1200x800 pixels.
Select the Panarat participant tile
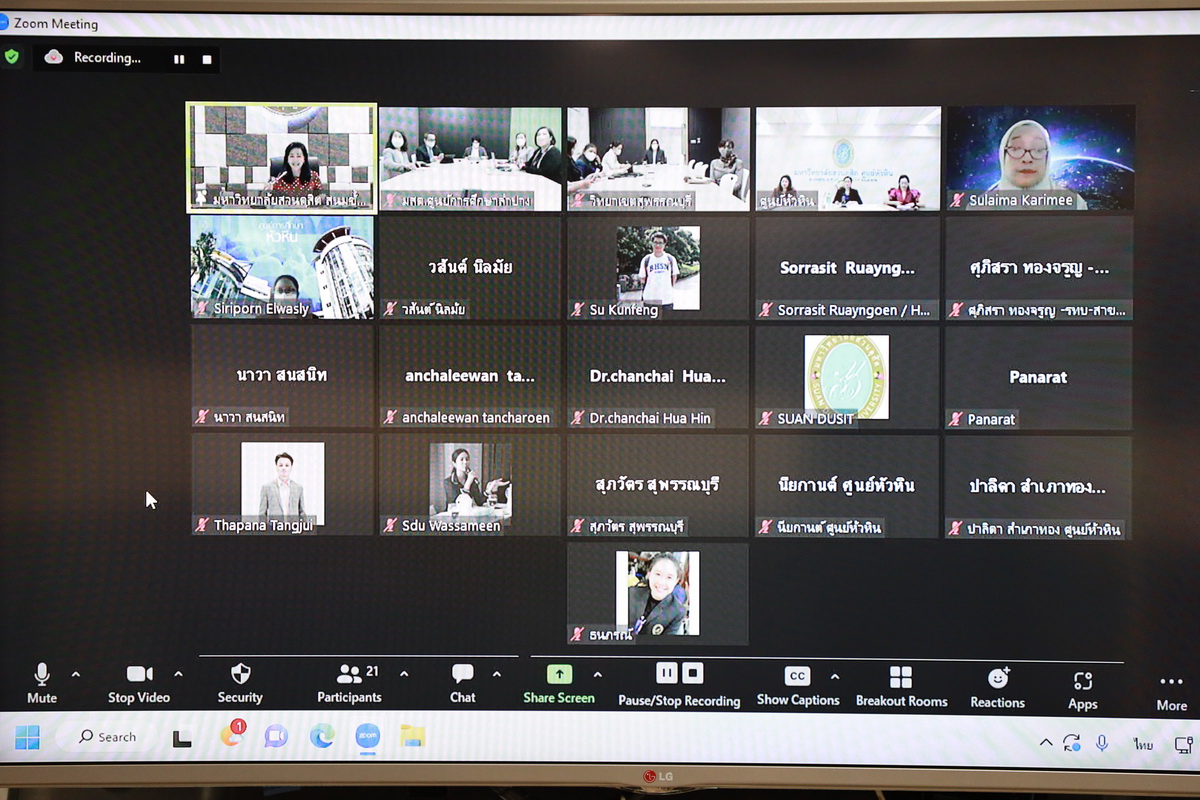[x=1039, y=377]
